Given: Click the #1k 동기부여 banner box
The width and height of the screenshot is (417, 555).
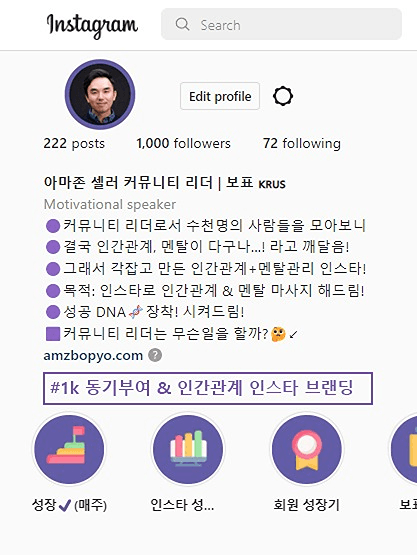Looking at the screenshot, I should [208, 388].
